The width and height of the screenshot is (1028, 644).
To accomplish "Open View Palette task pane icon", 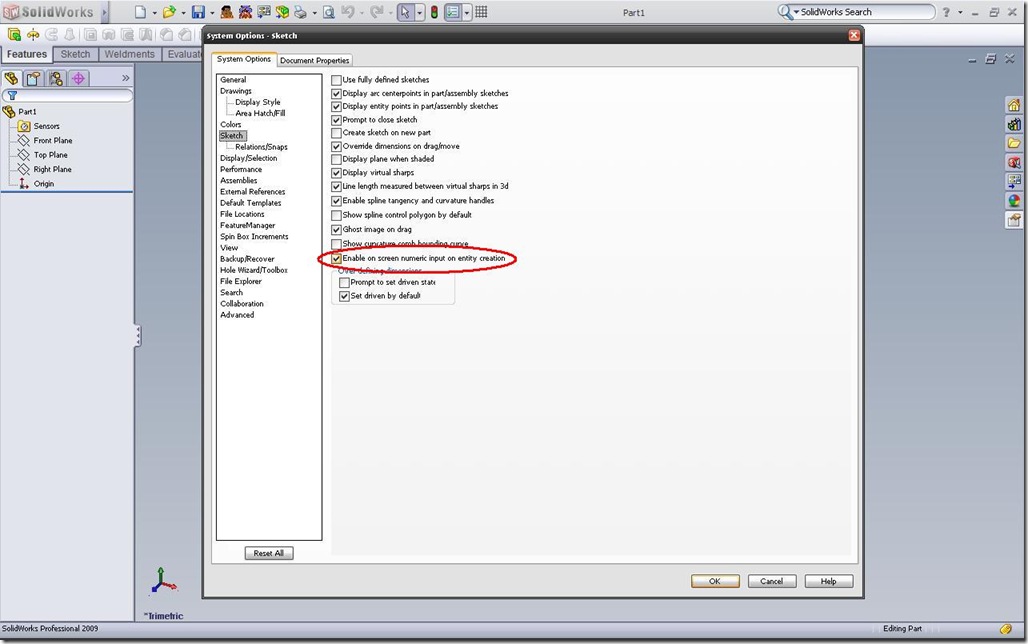I will coord(1014,181).
